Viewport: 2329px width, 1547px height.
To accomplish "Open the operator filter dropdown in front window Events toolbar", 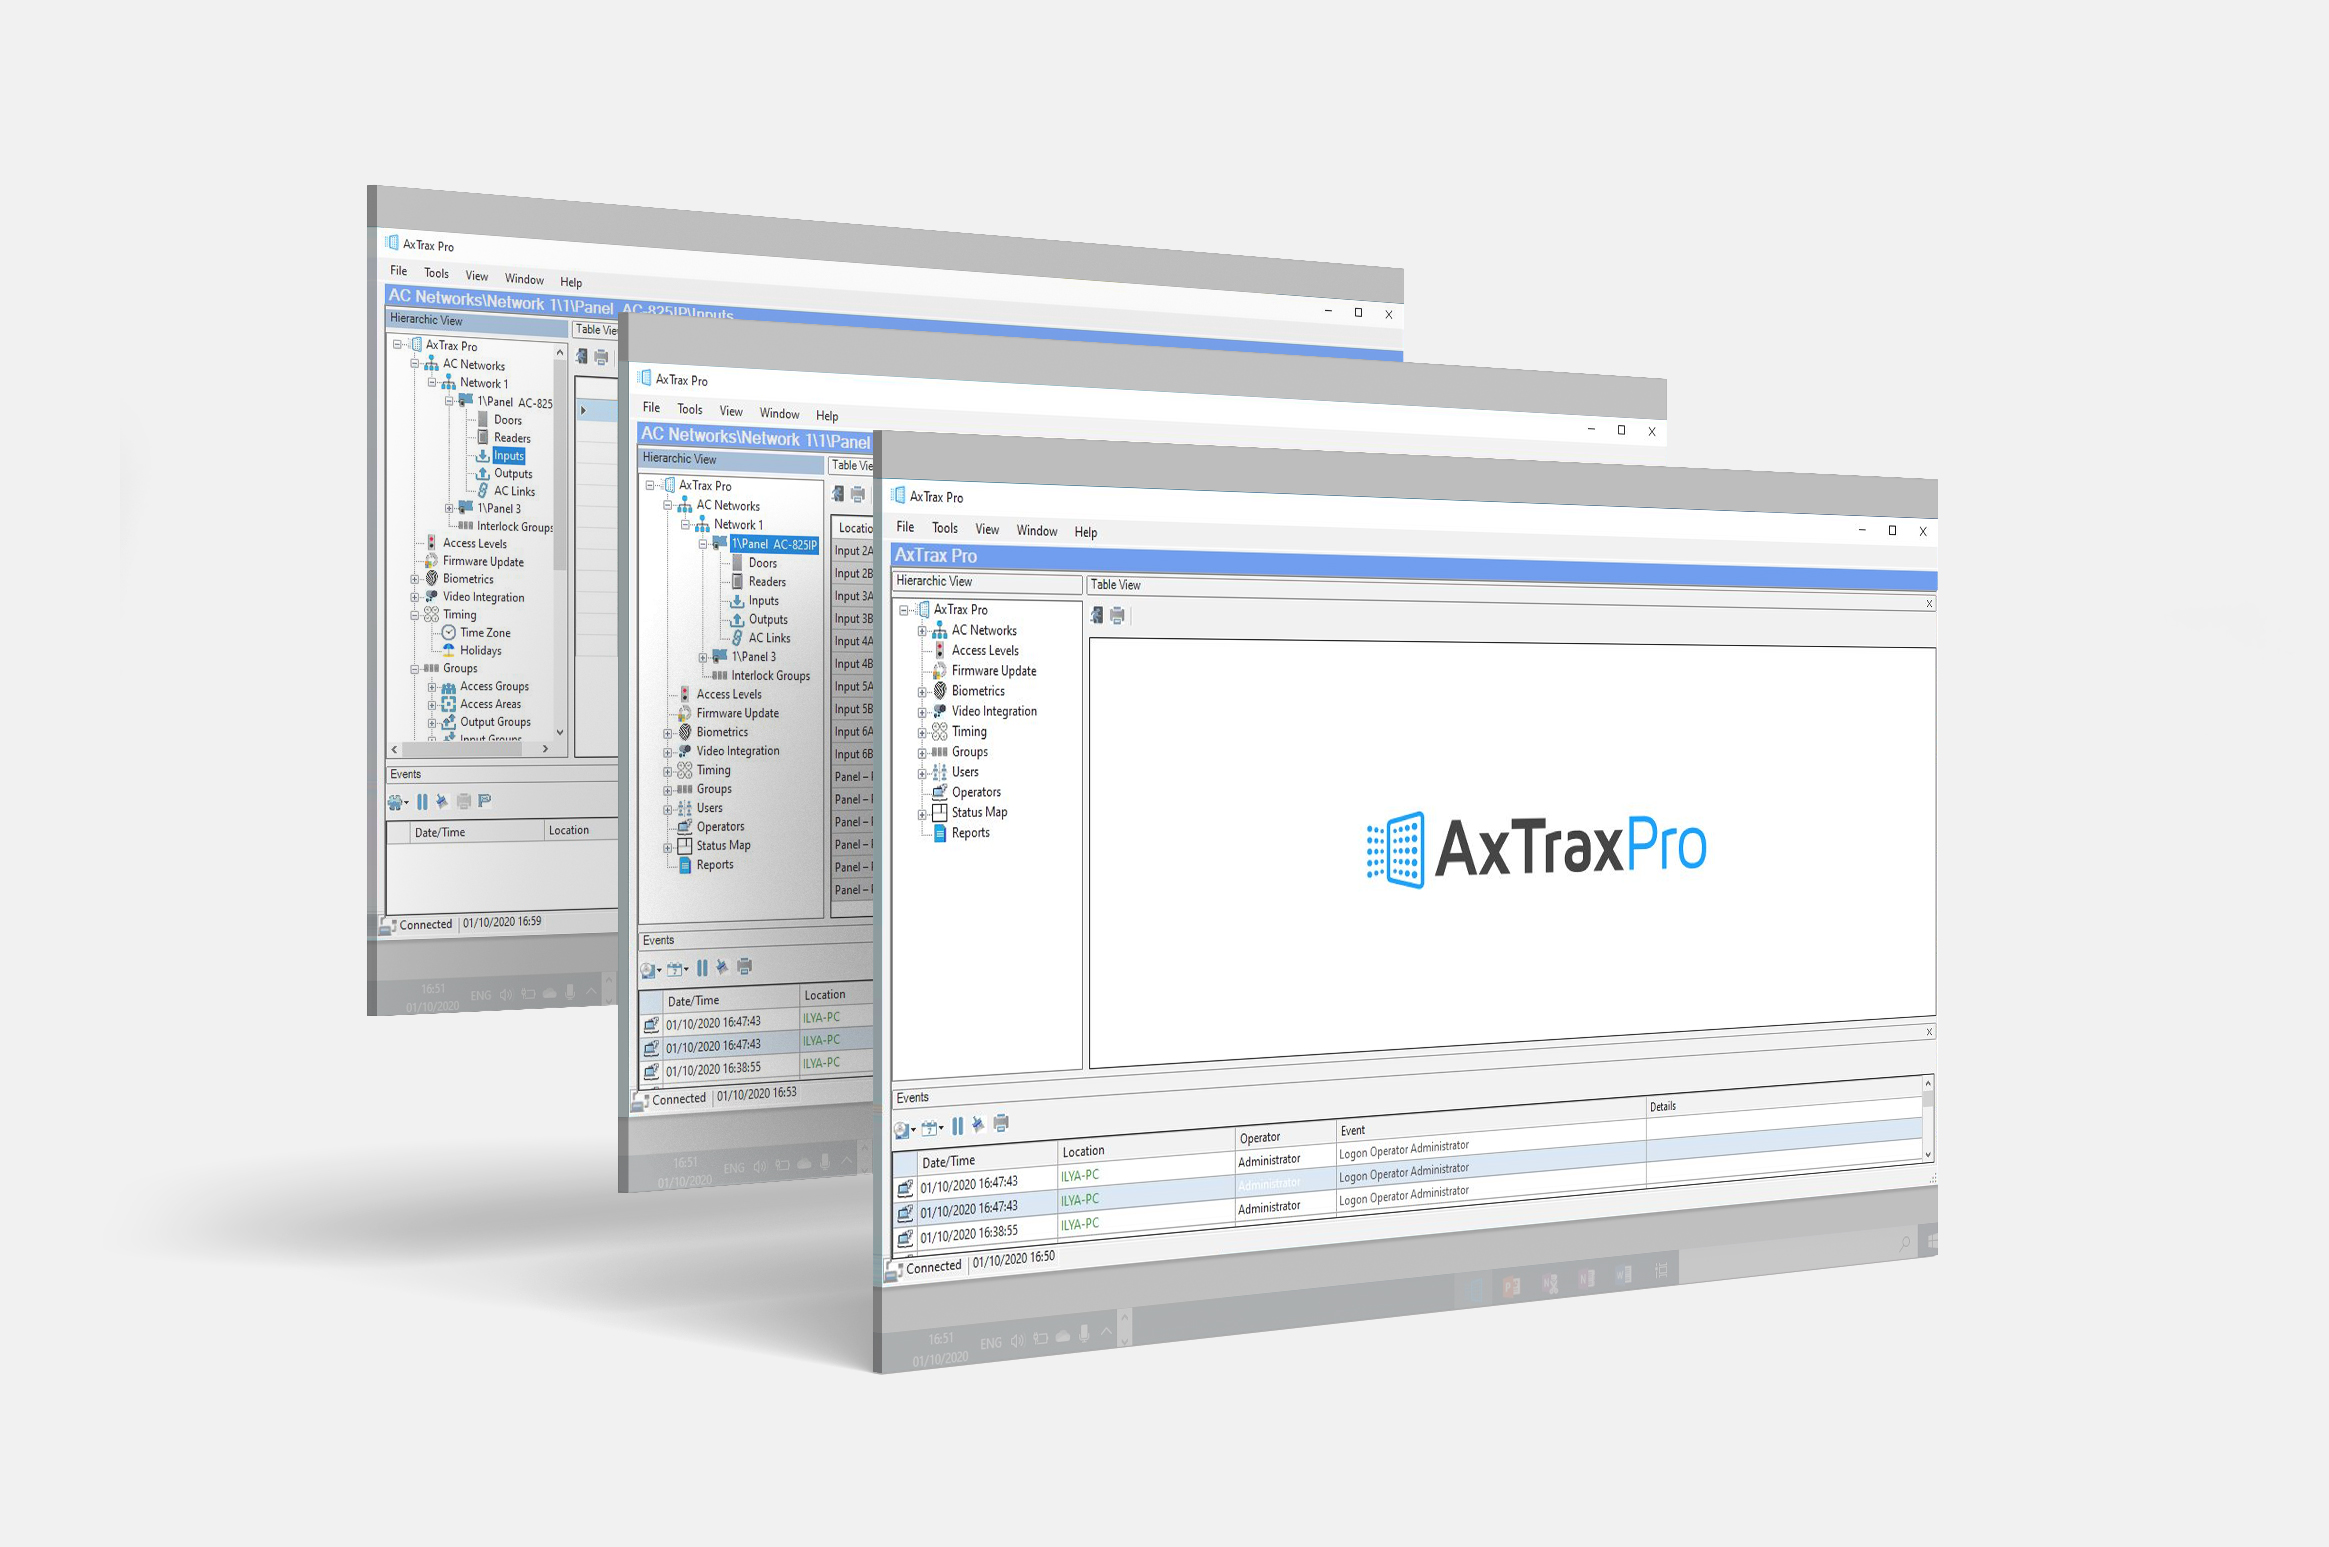I will tap(904, 1130).
